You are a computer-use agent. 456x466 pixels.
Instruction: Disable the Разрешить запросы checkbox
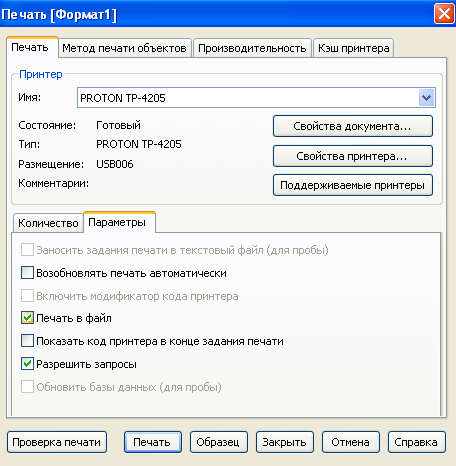click(x=27, y=364)
